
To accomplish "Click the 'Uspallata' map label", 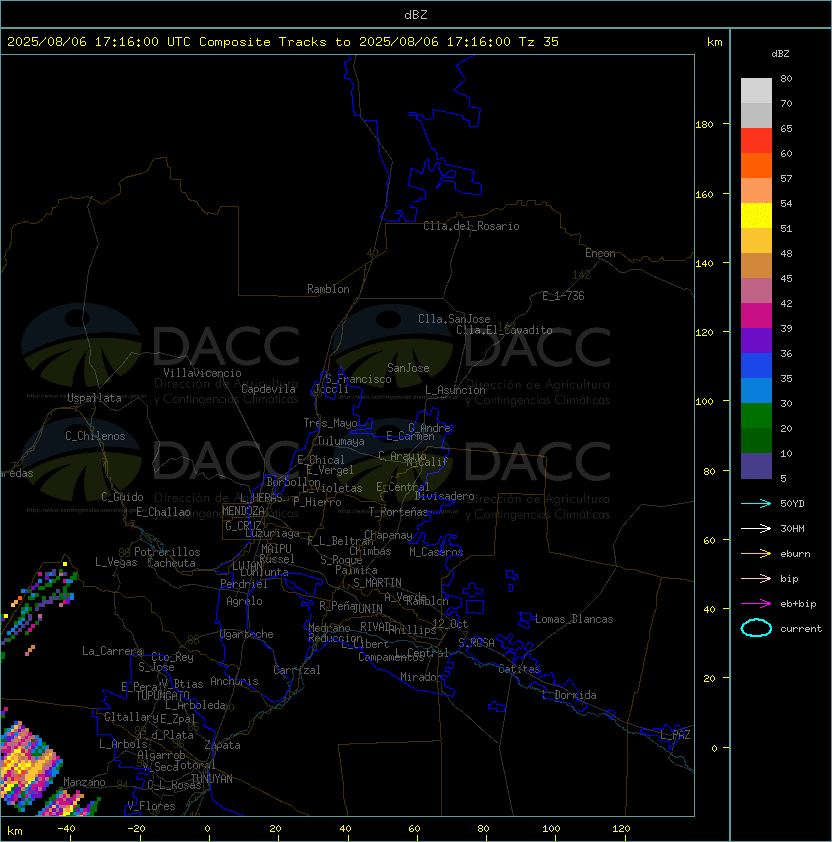I will click(95, 398).
